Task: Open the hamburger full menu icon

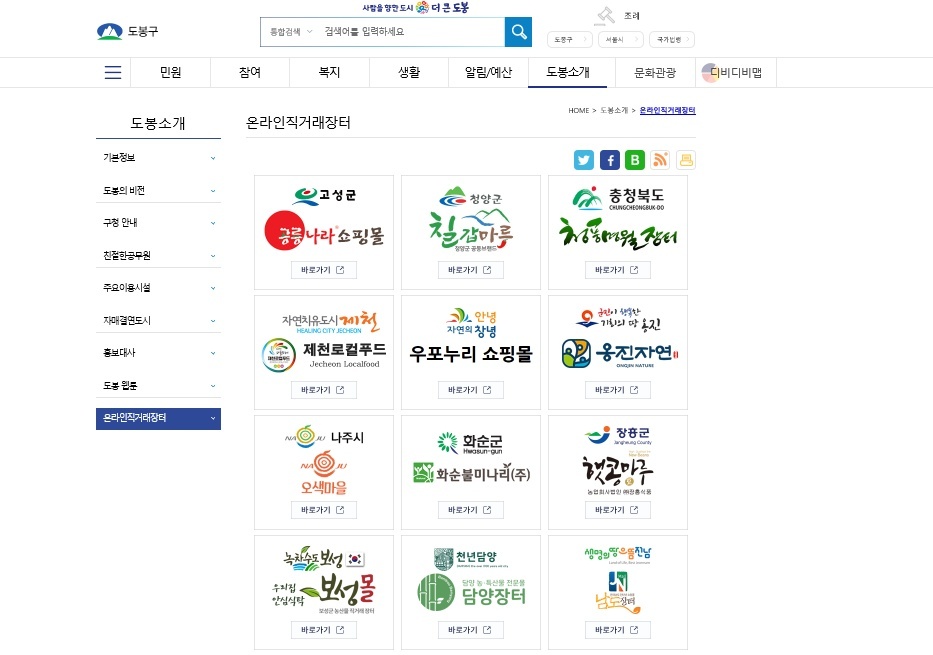Action: click(113, 73)
